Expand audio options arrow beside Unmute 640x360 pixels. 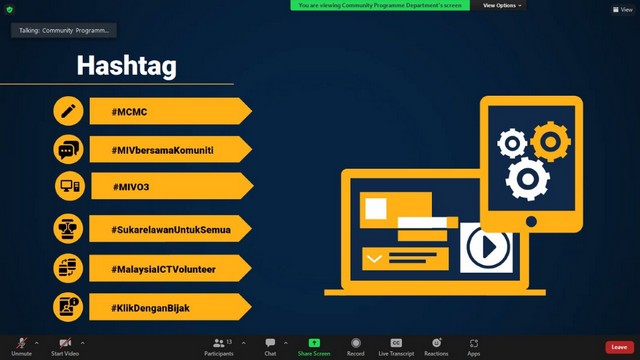pos(37,343)
